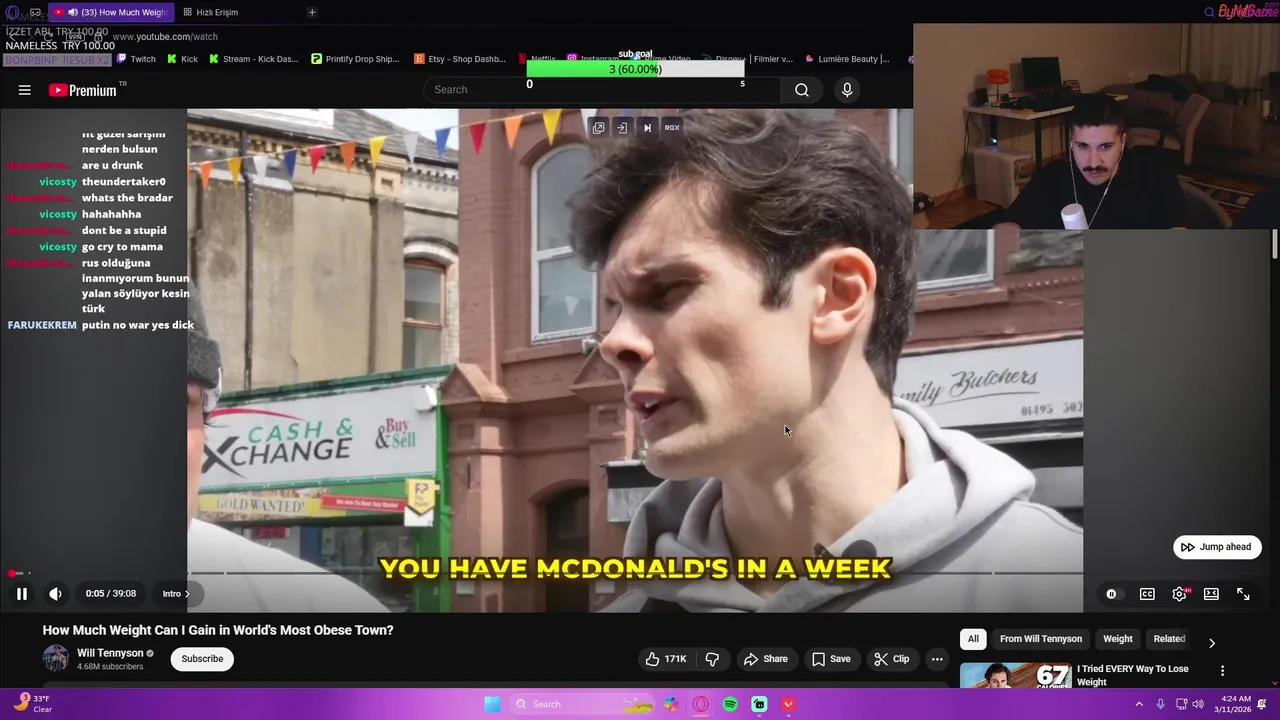Open the weather widget on taskbar
1280x720 pixels.
32,704
